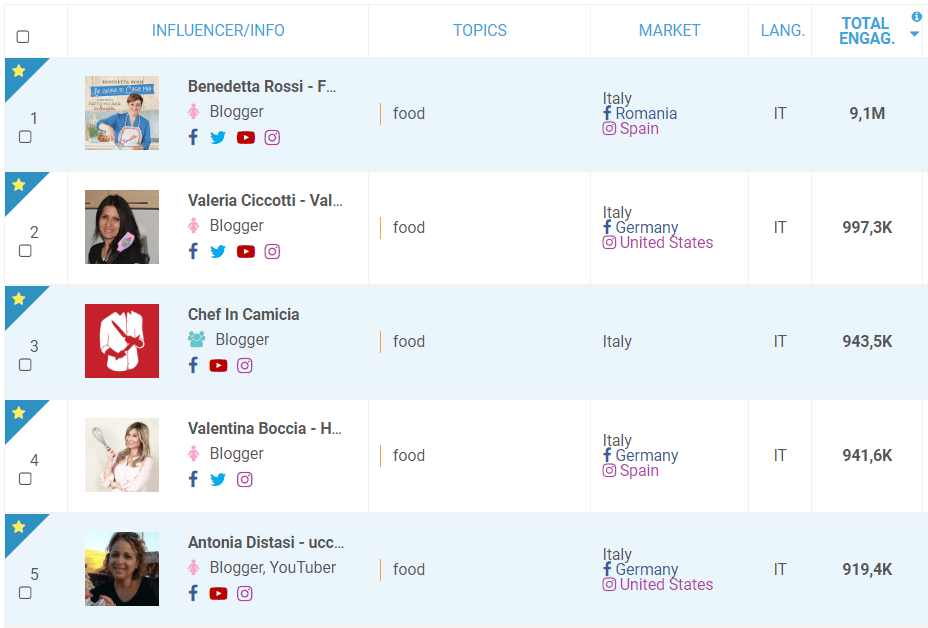Check the checkbox for row 4
928x628 pixels.
(x=25, y=478)
